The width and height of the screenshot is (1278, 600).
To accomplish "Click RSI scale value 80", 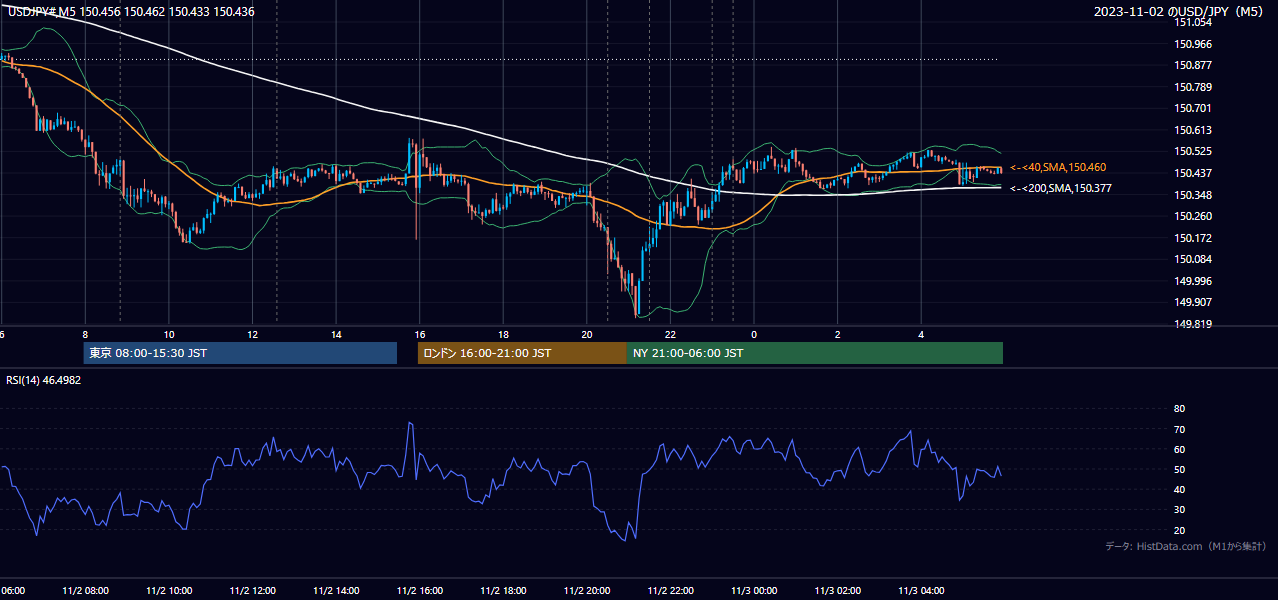I will 1179,409.
